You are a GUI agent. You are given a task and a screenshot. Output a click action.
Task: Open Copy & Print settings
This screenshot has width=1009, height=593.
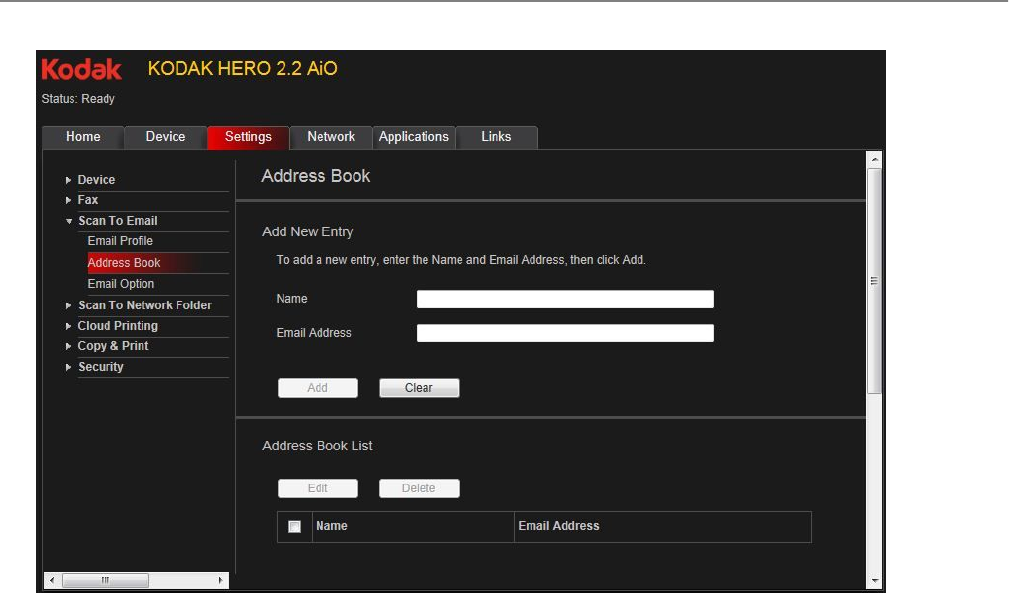point(113,346)
